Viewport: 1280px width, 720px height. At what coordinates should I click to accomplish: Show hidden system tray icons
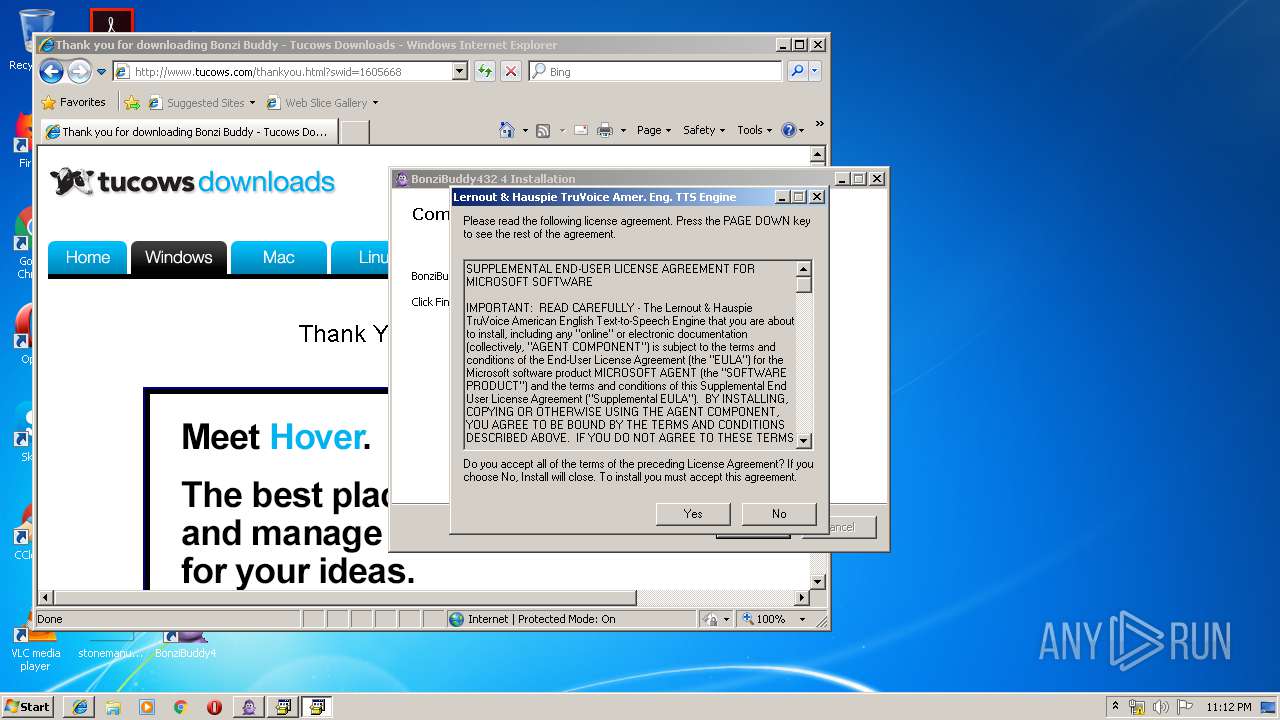1115,706
